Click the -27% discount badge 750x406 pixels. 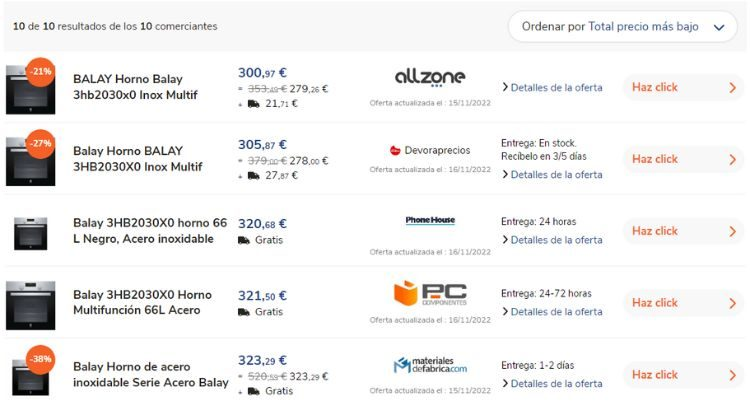point(40,144)
